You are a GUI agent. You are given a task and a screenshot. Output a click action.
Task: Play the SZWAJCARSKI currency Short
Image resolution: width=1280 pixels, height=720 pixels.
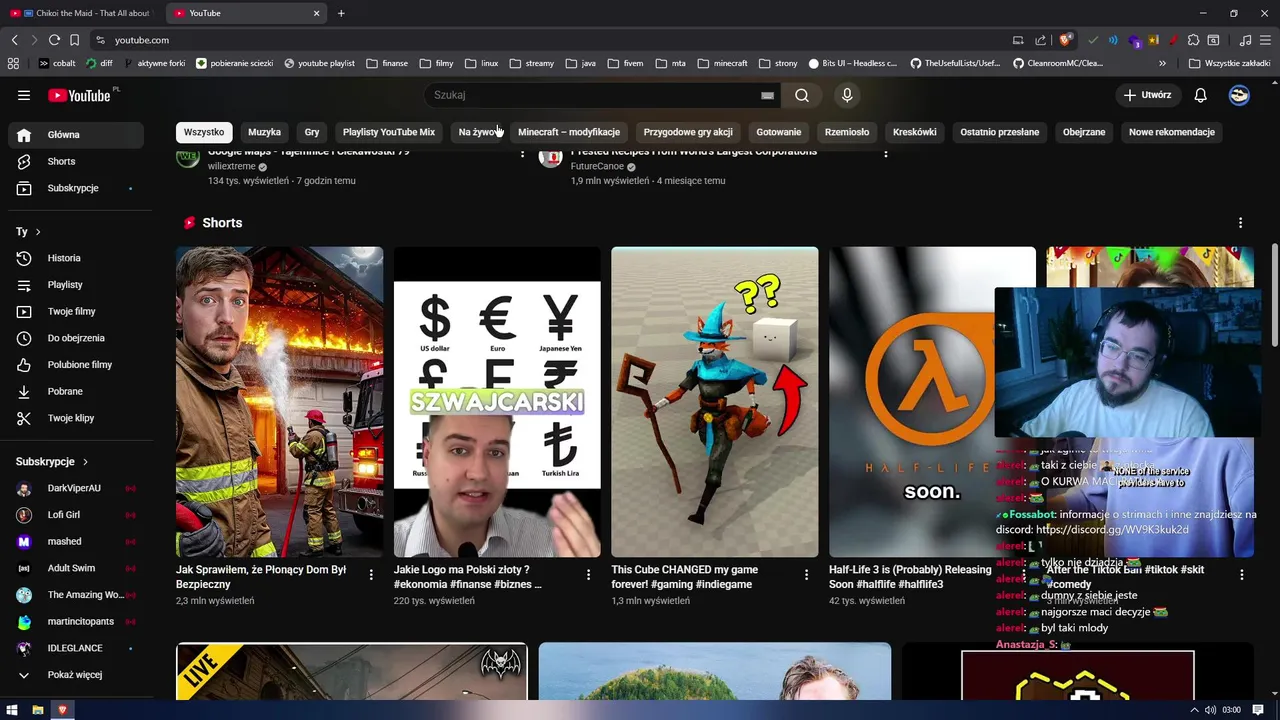[497, 402]
